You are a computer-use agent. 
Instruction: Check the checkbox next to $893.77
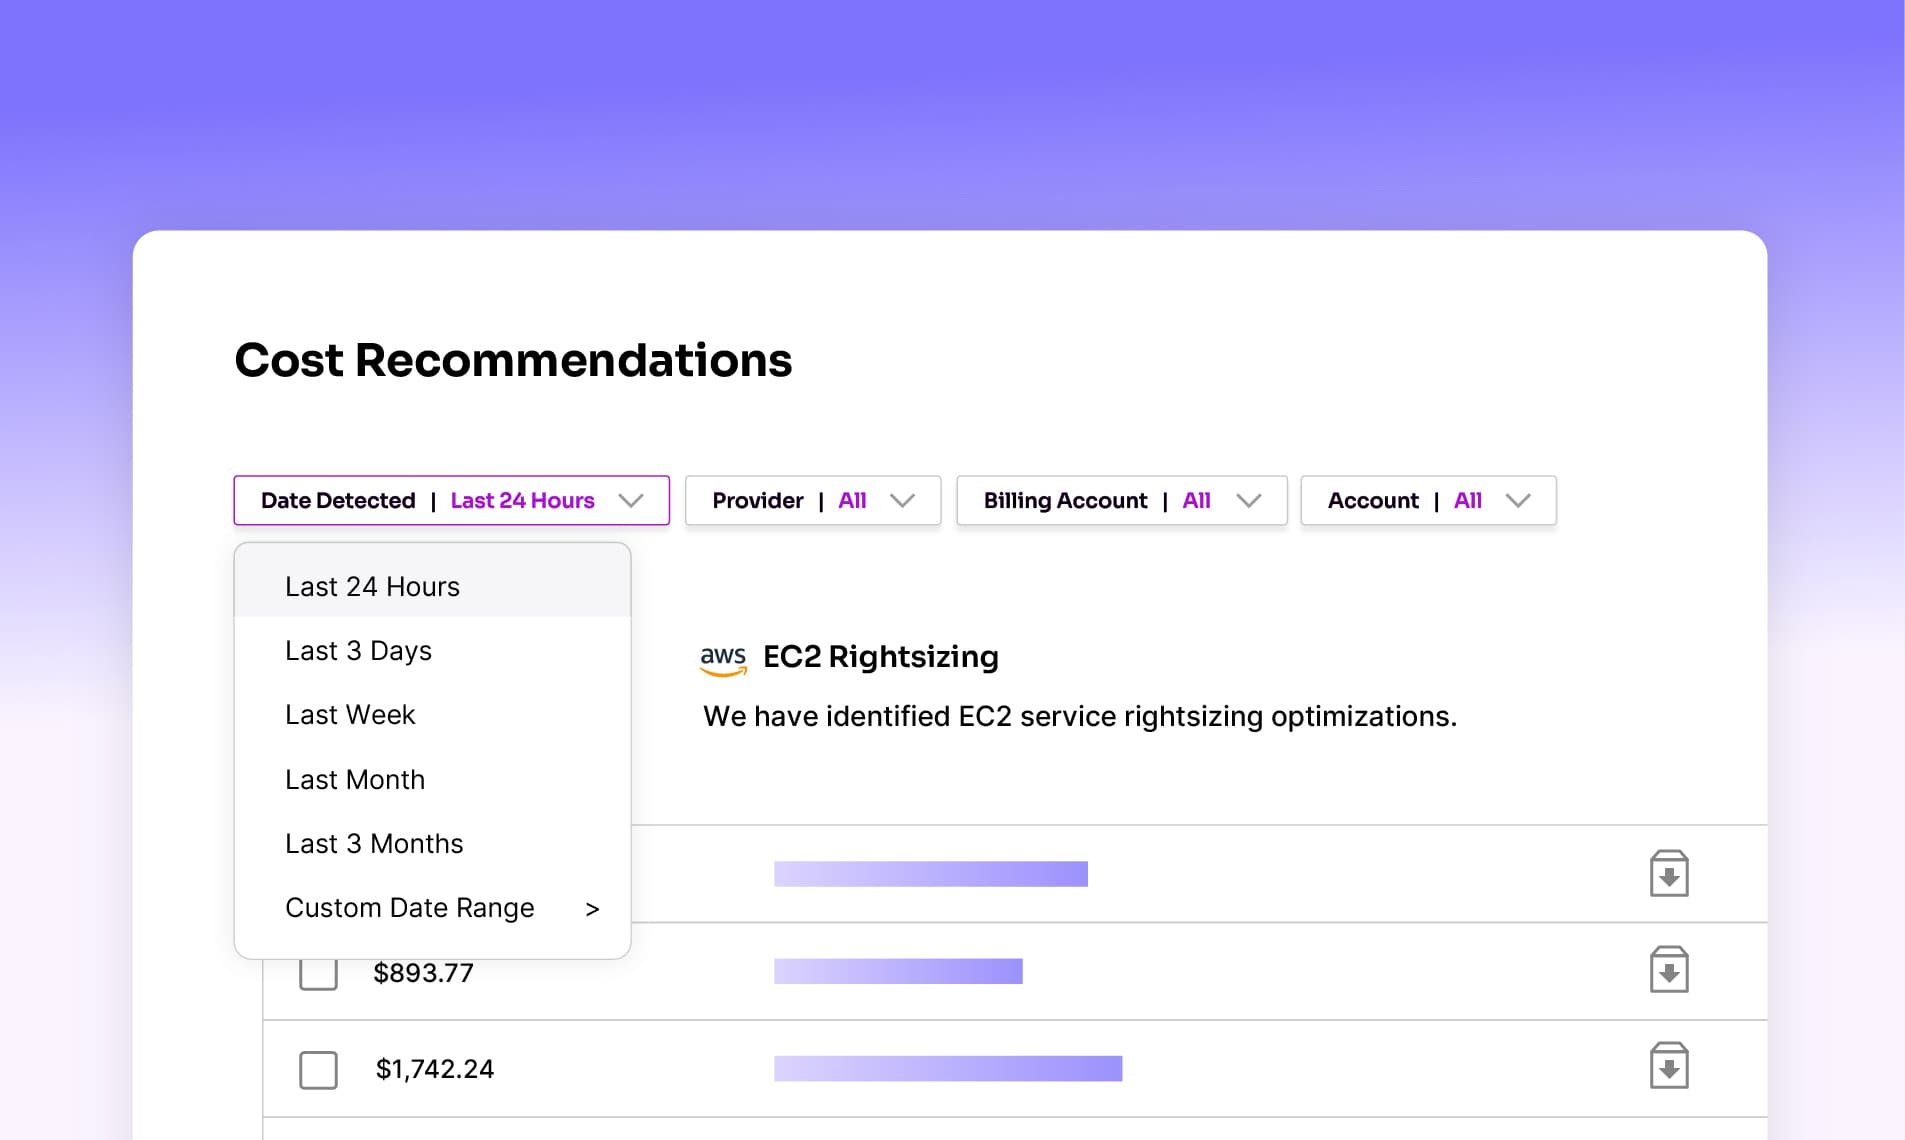pyautogui.click(x=317, y=972)
